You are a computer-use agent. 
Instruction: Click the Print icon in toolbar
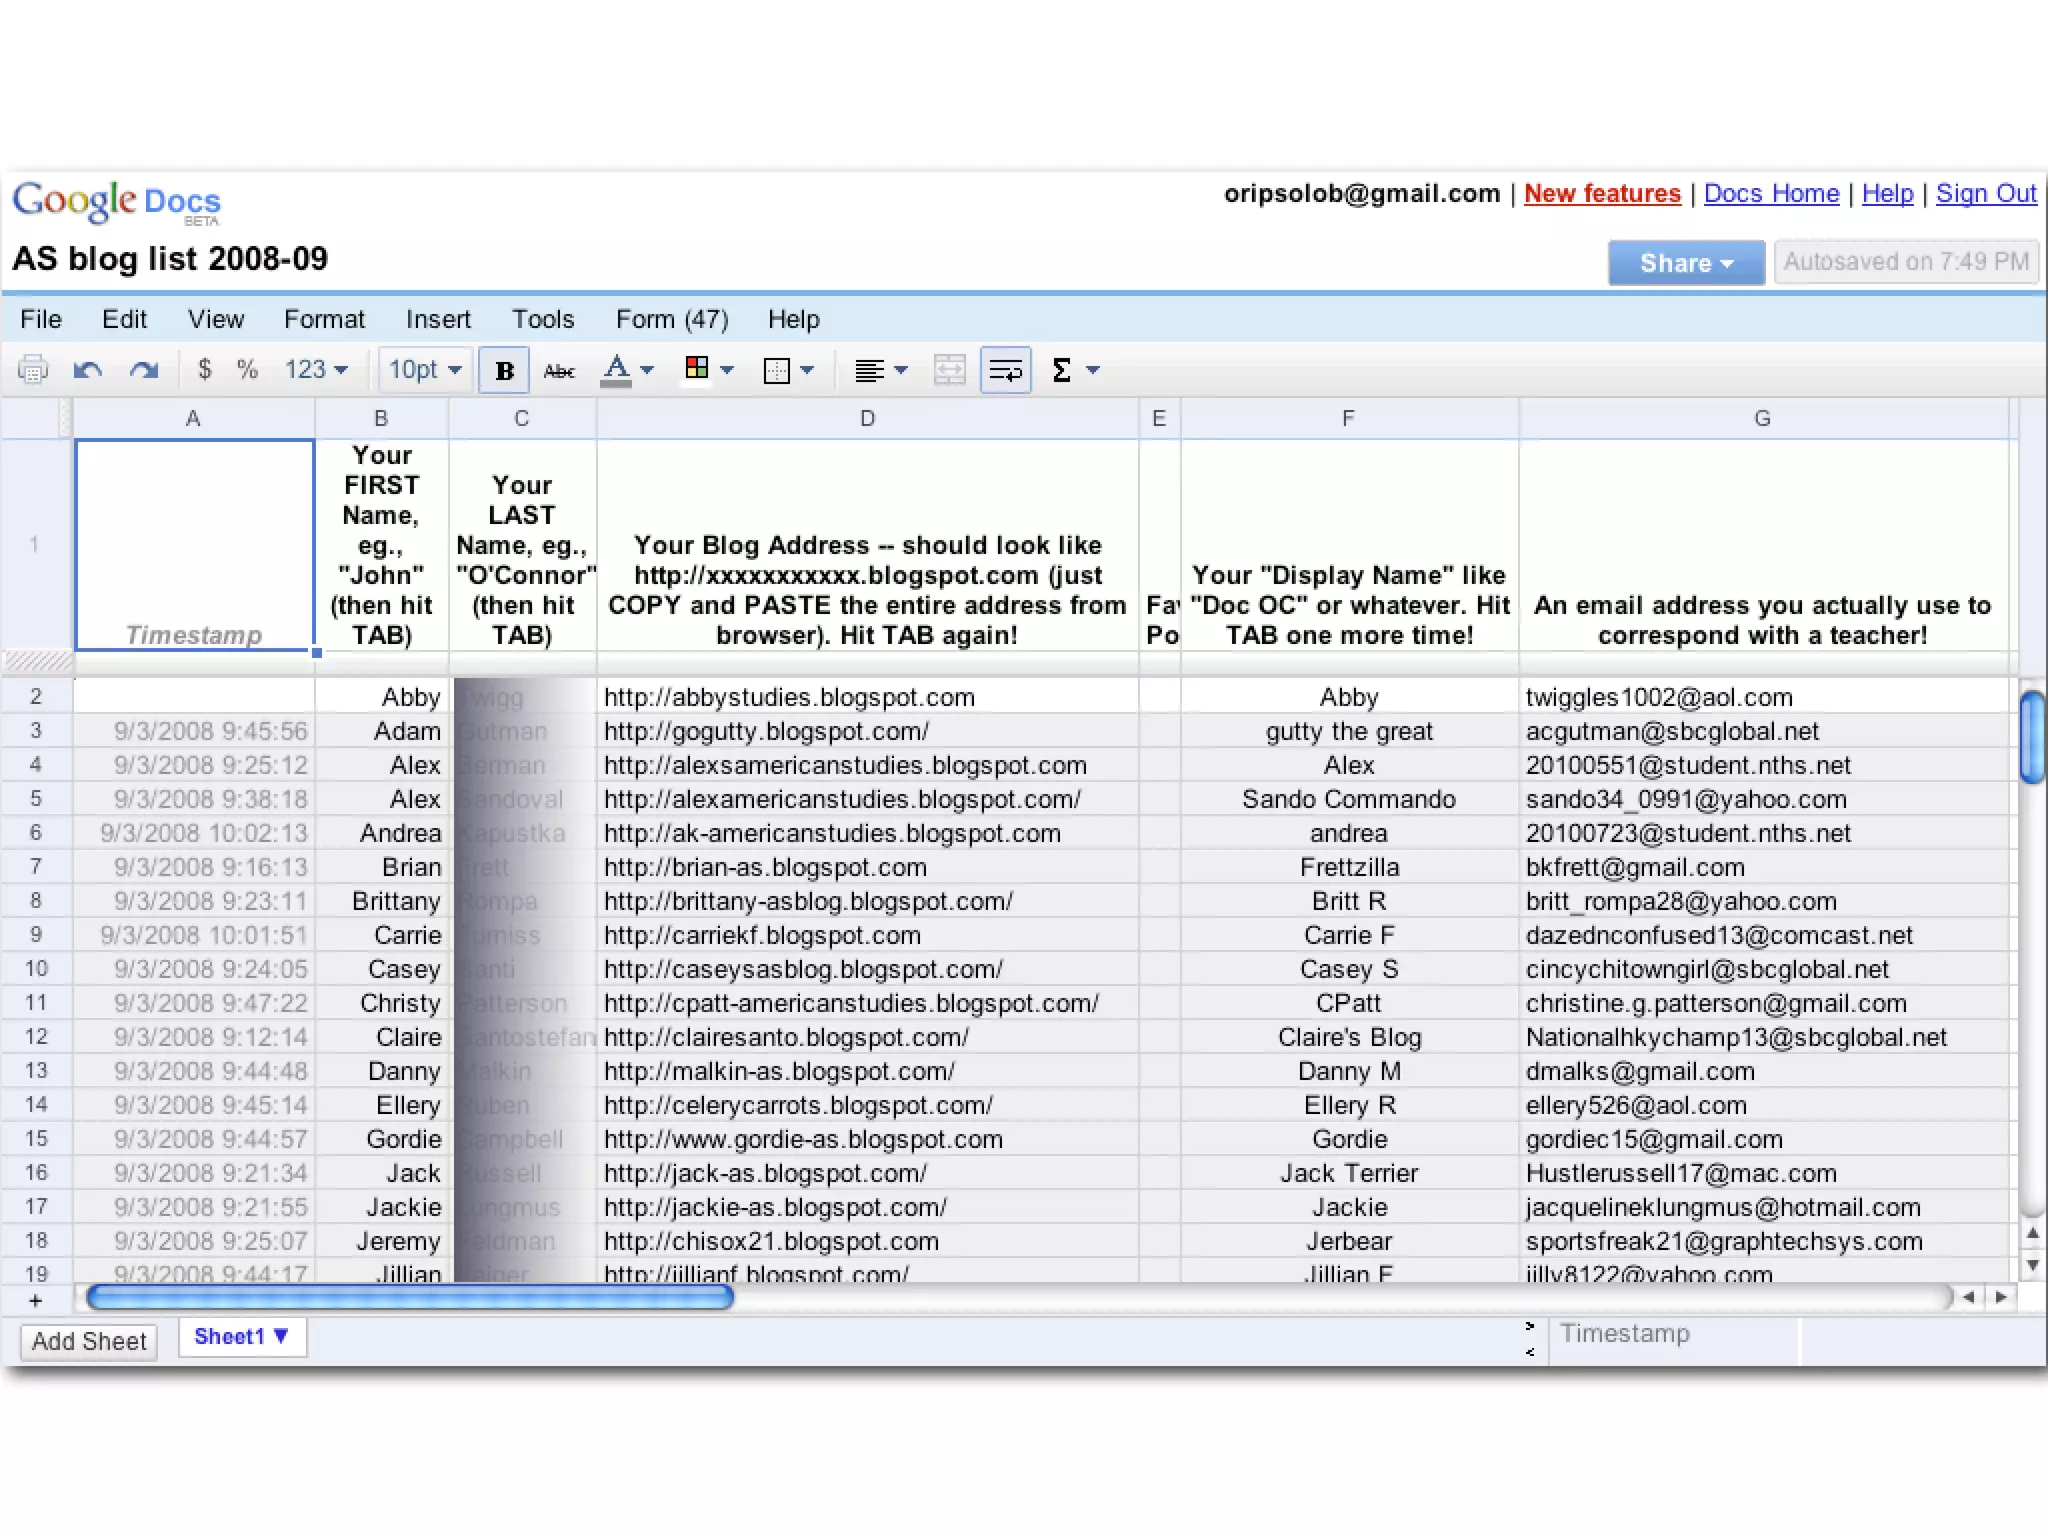tap(33, 370)
